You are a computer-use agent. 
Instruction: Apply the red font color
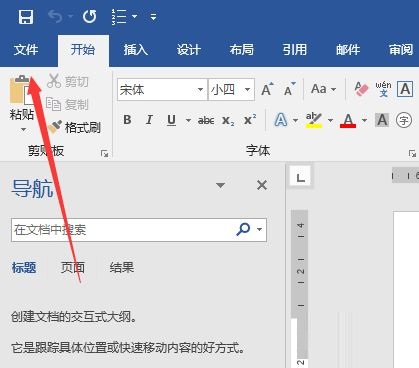pyautogui.click(x=348, y=120)
